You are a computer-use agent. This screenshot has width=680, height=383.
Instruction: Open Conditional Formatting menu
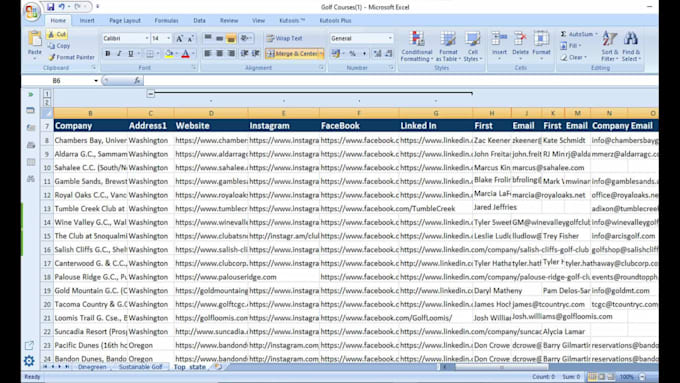tap(416, 46)
